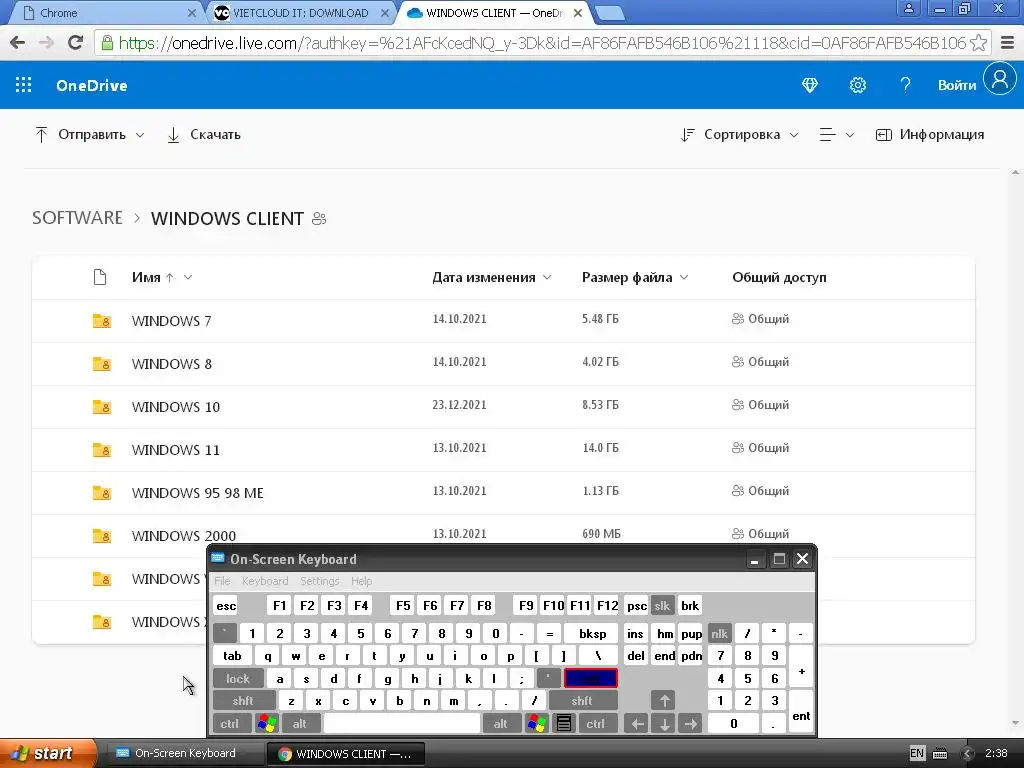This screenshot has height=768, width=1024.
Task: Toggle the lock (caps lock) key
Action: point(238,679)
